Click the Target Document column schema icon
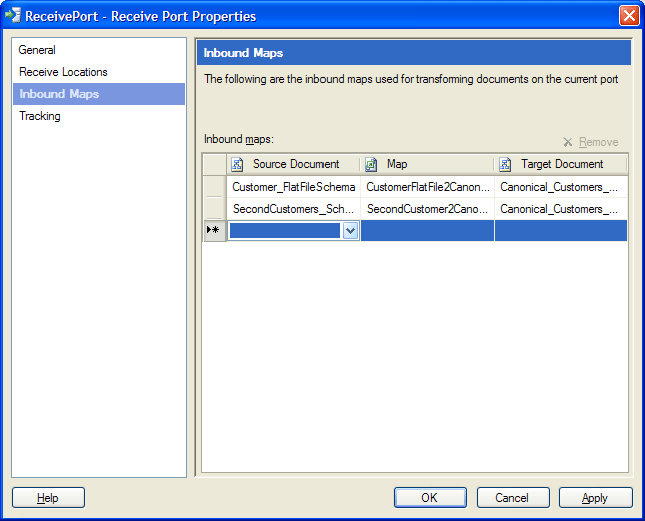The image size is (645, 521). pos(505,164)
